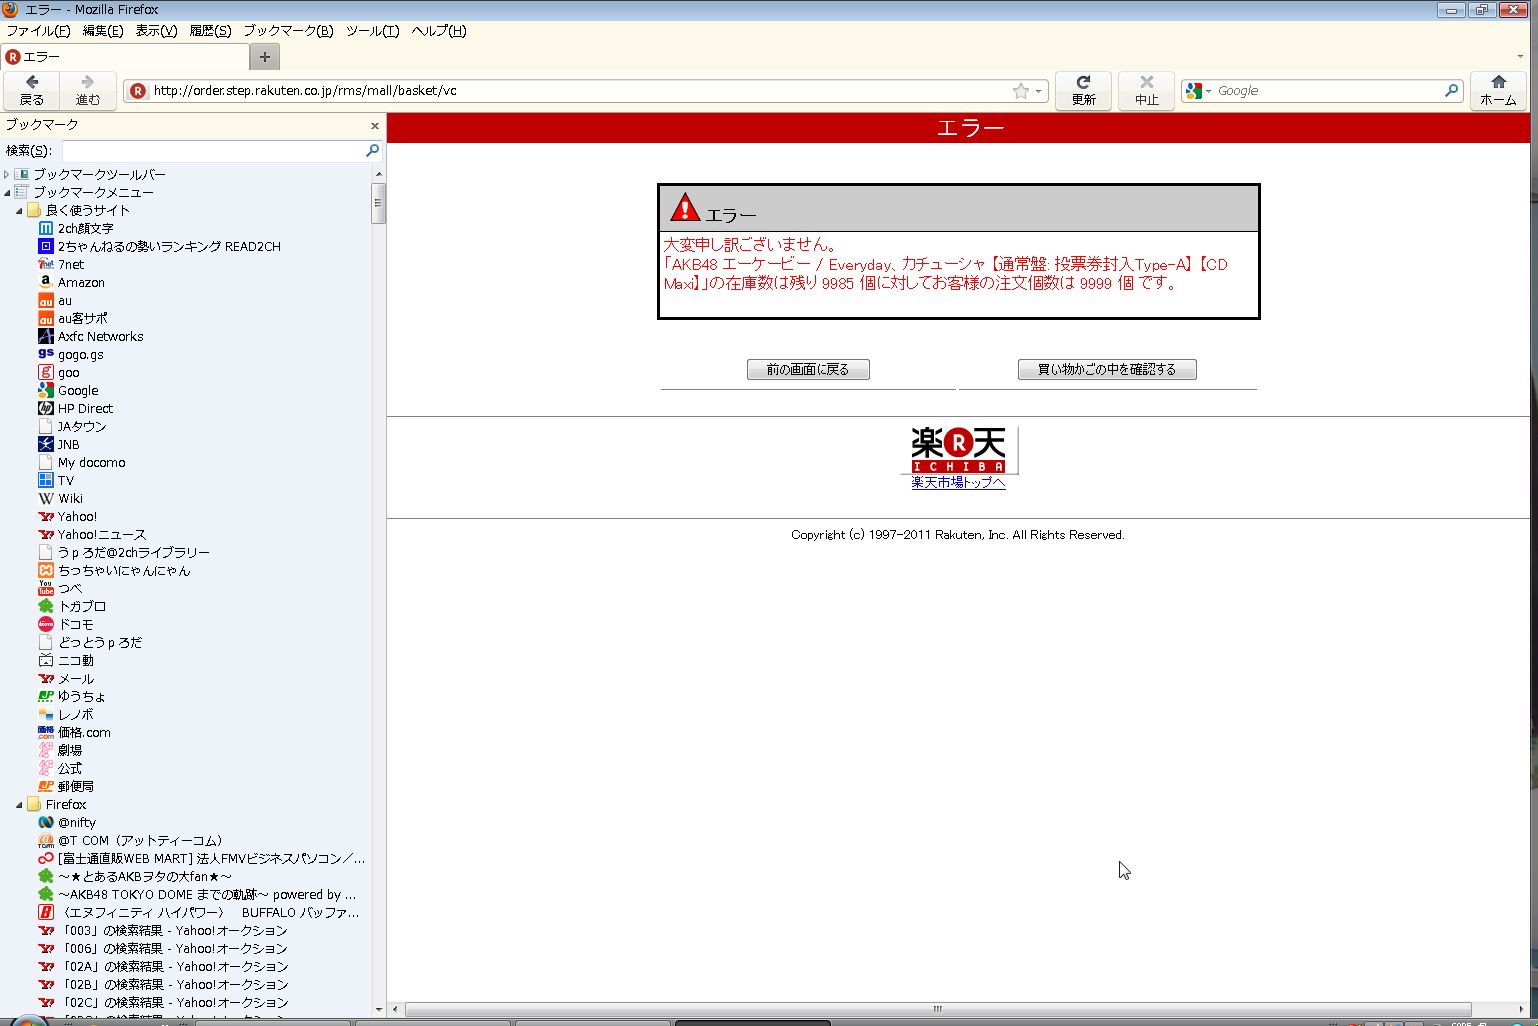Focus the bookmark 検索 input field
This screenshot has height=1026, width=1538.
click(213, 150)
